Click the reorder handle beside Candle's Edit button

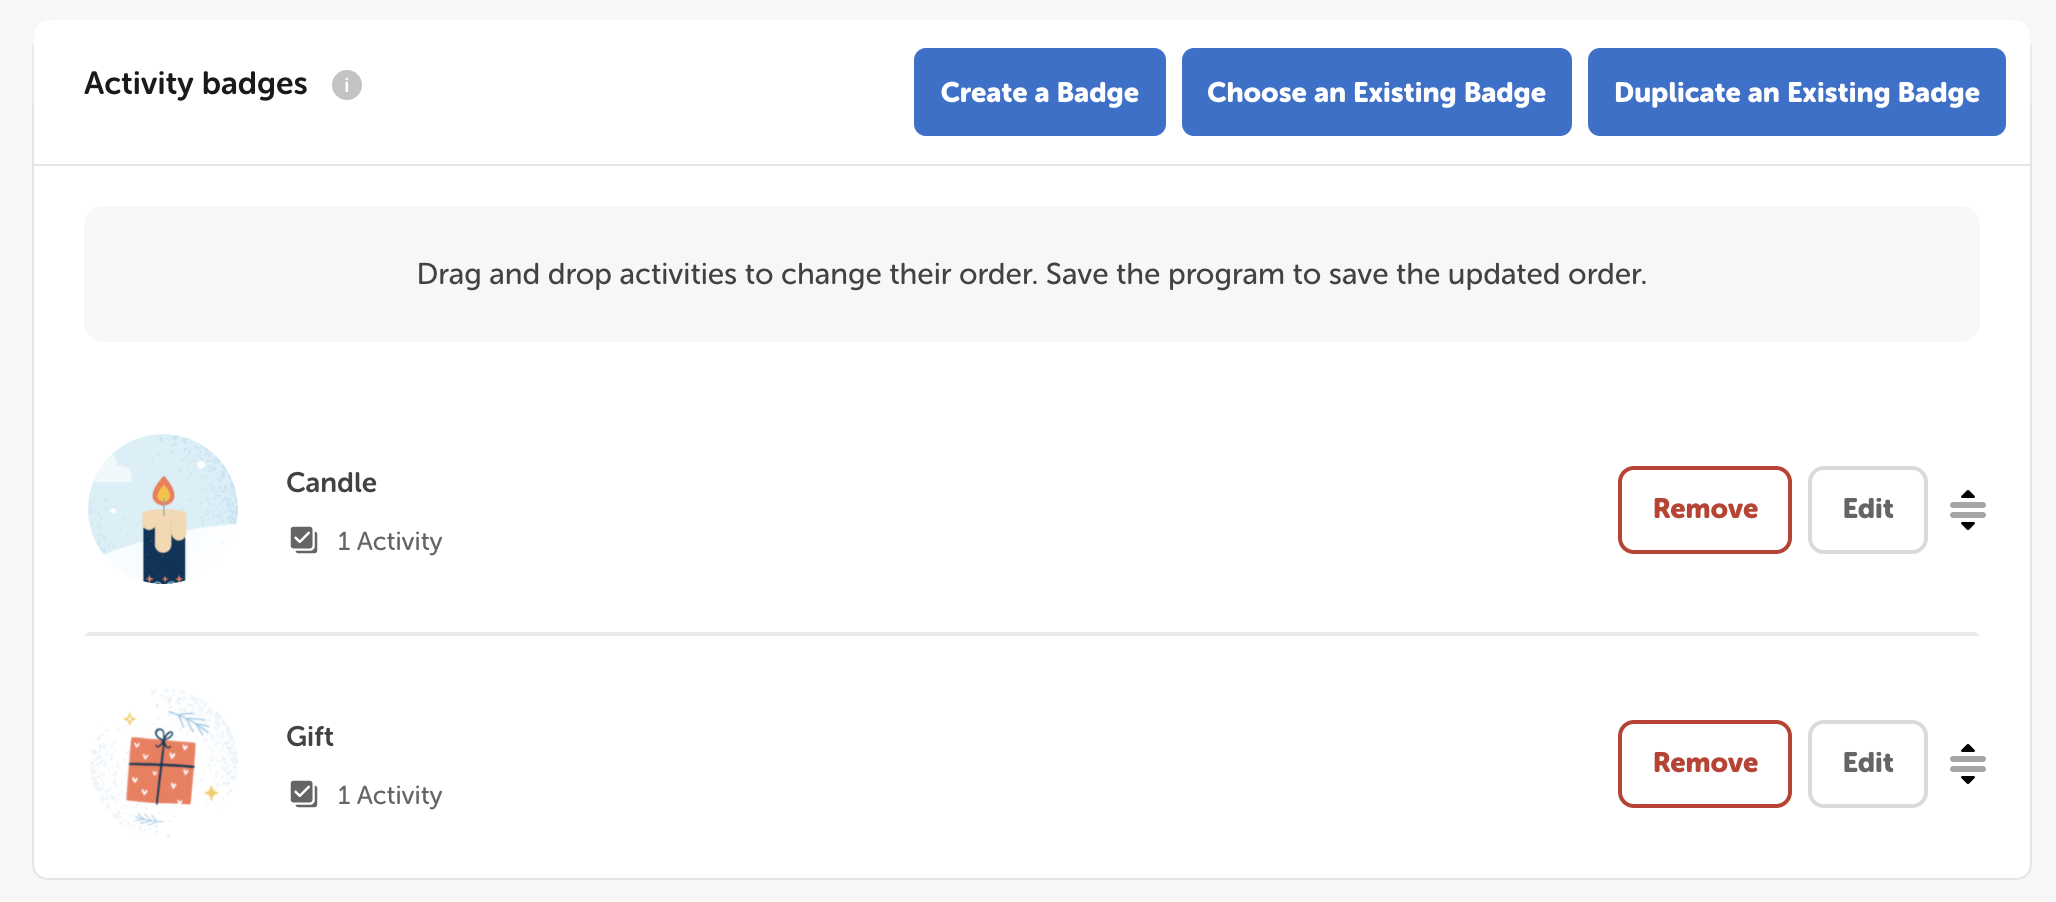pyautogui.click(x=1966, y=510)
